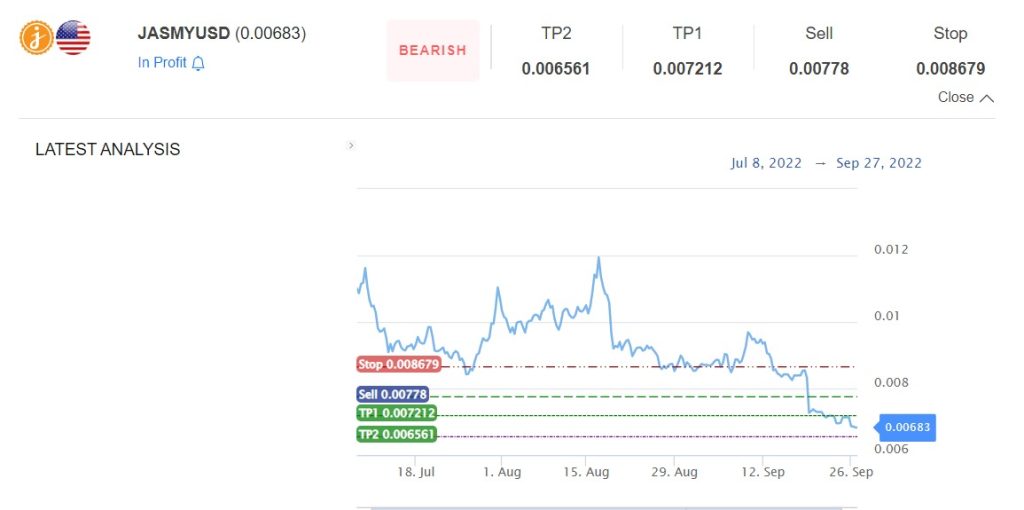This screenshot has width=1024, height=510.
Task: Click the US flag icon
Action: pyautogui.click(x=73, y=37)
